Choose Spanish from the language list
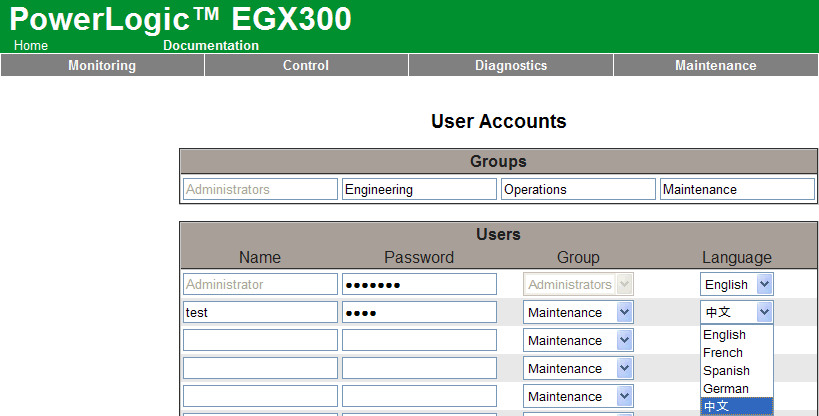 click(736, 371)
